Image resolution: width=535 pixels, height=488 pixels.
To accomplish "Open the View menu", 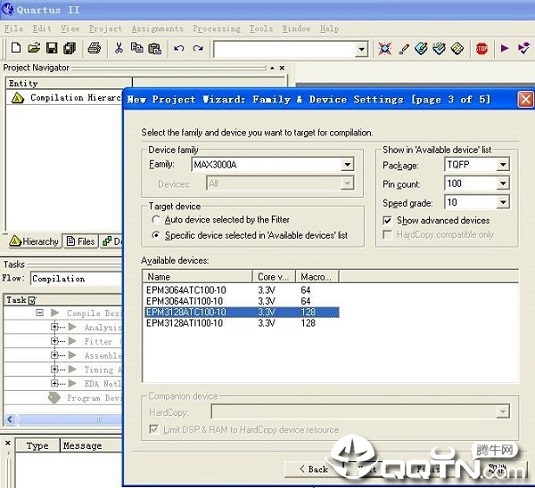I will 70,29.
